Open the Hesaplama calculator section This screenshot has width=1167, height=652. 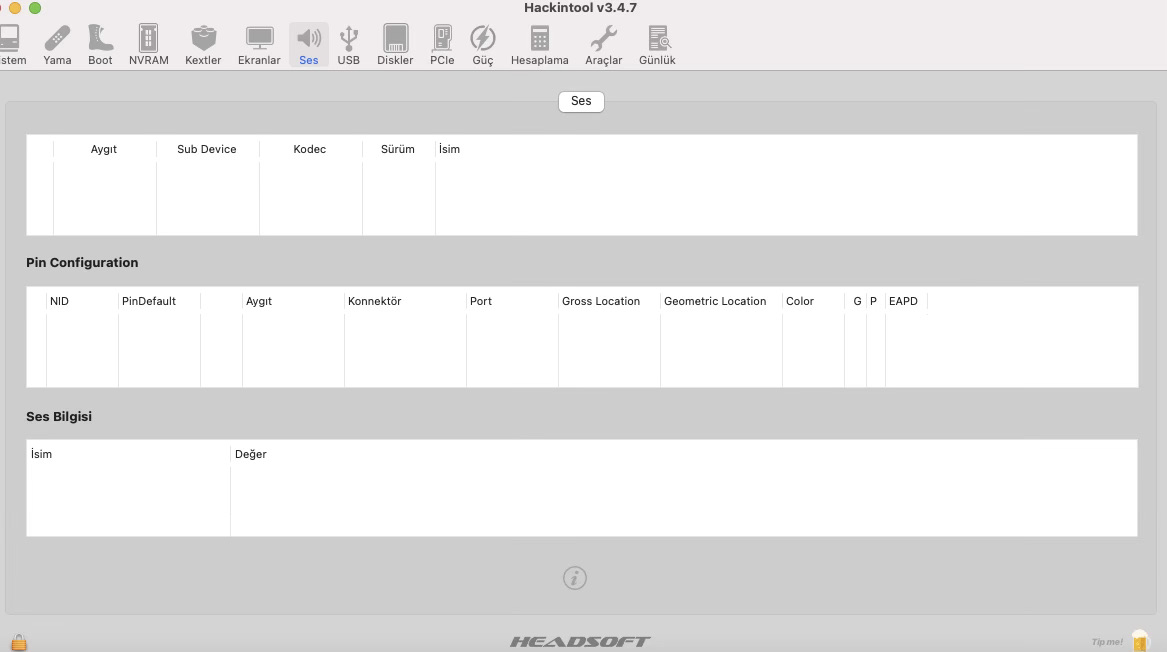click(539, 45)
